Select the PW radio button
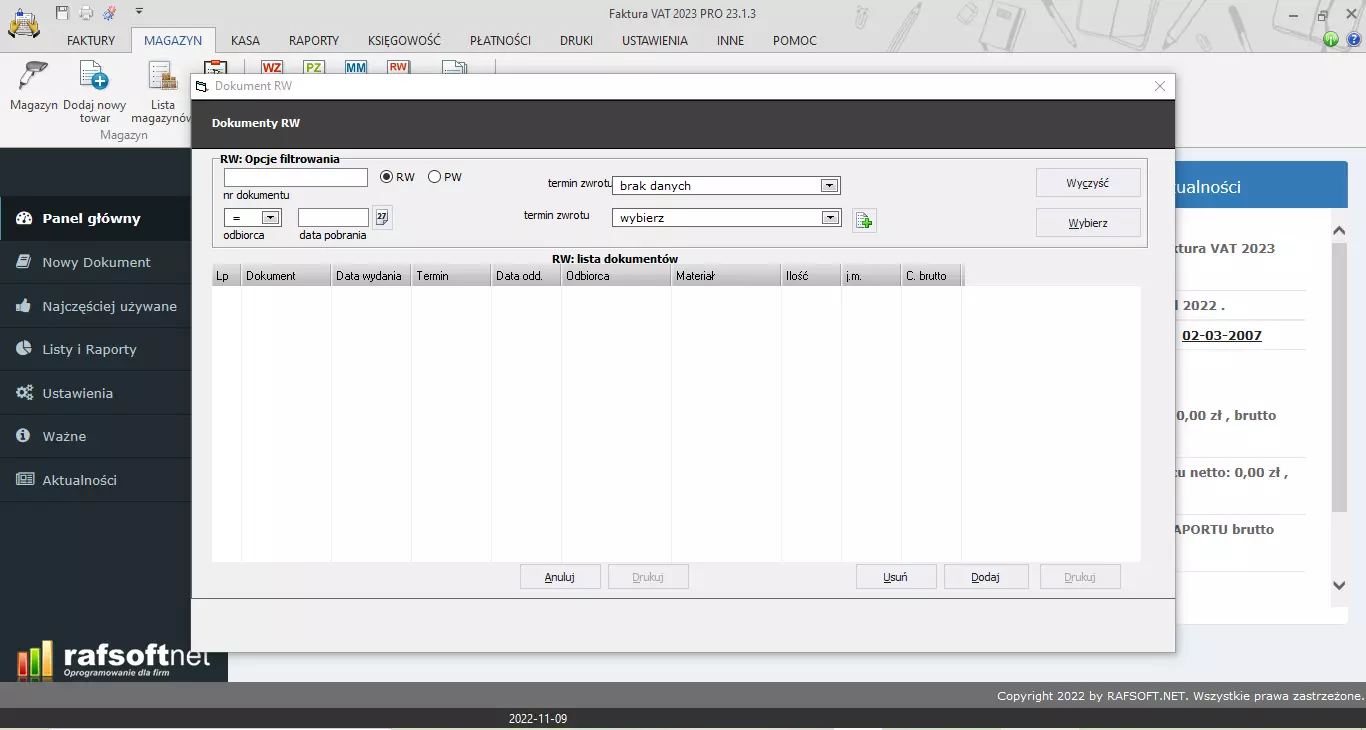 click(434, 177)
